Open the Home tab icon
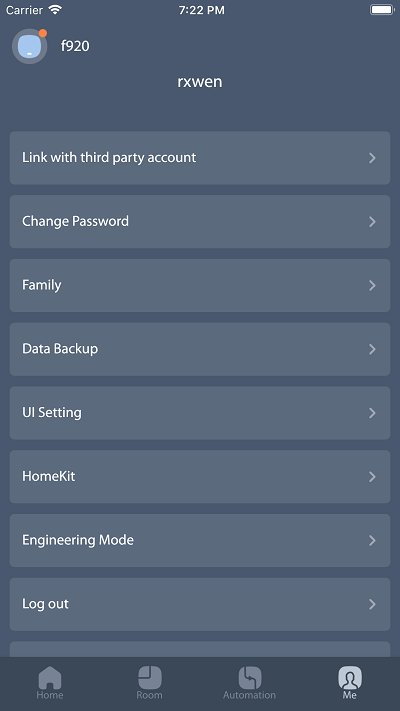 [50, 677]
